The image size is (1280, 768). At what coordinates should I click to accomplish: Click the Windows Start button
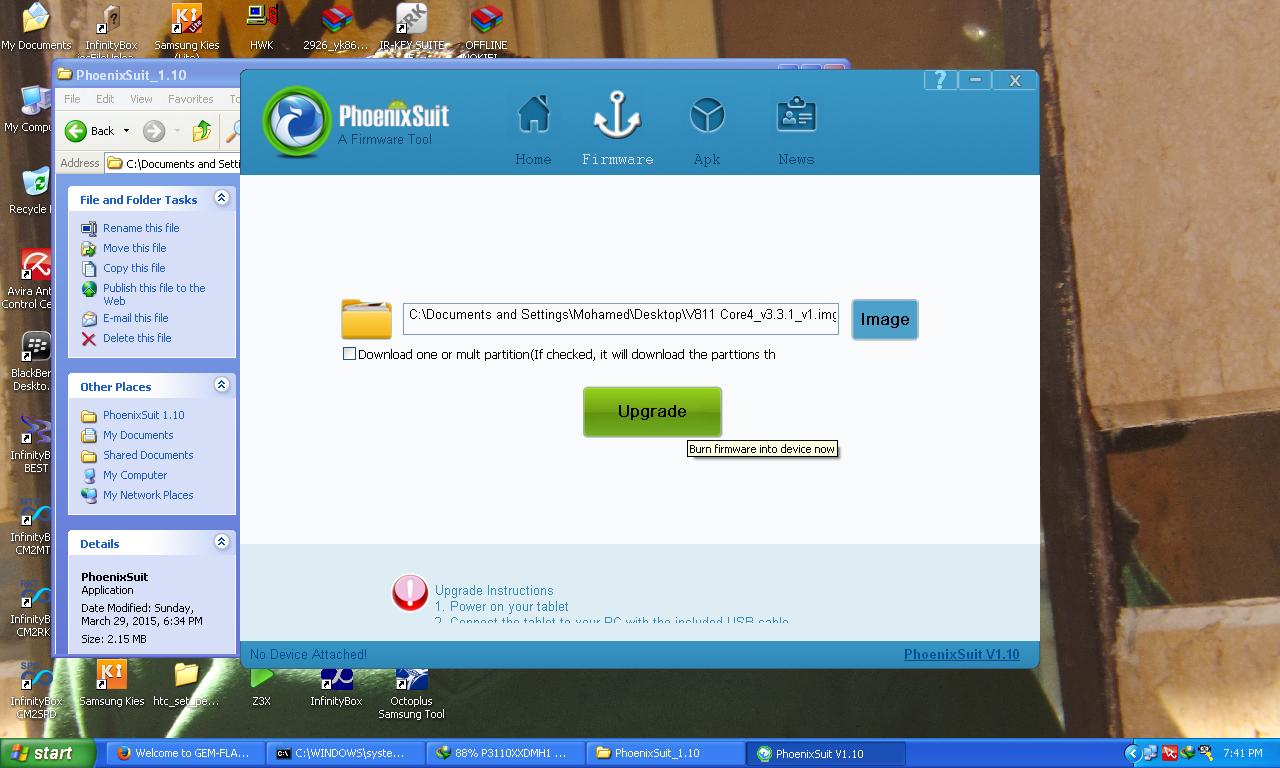(x=47, y=753)
